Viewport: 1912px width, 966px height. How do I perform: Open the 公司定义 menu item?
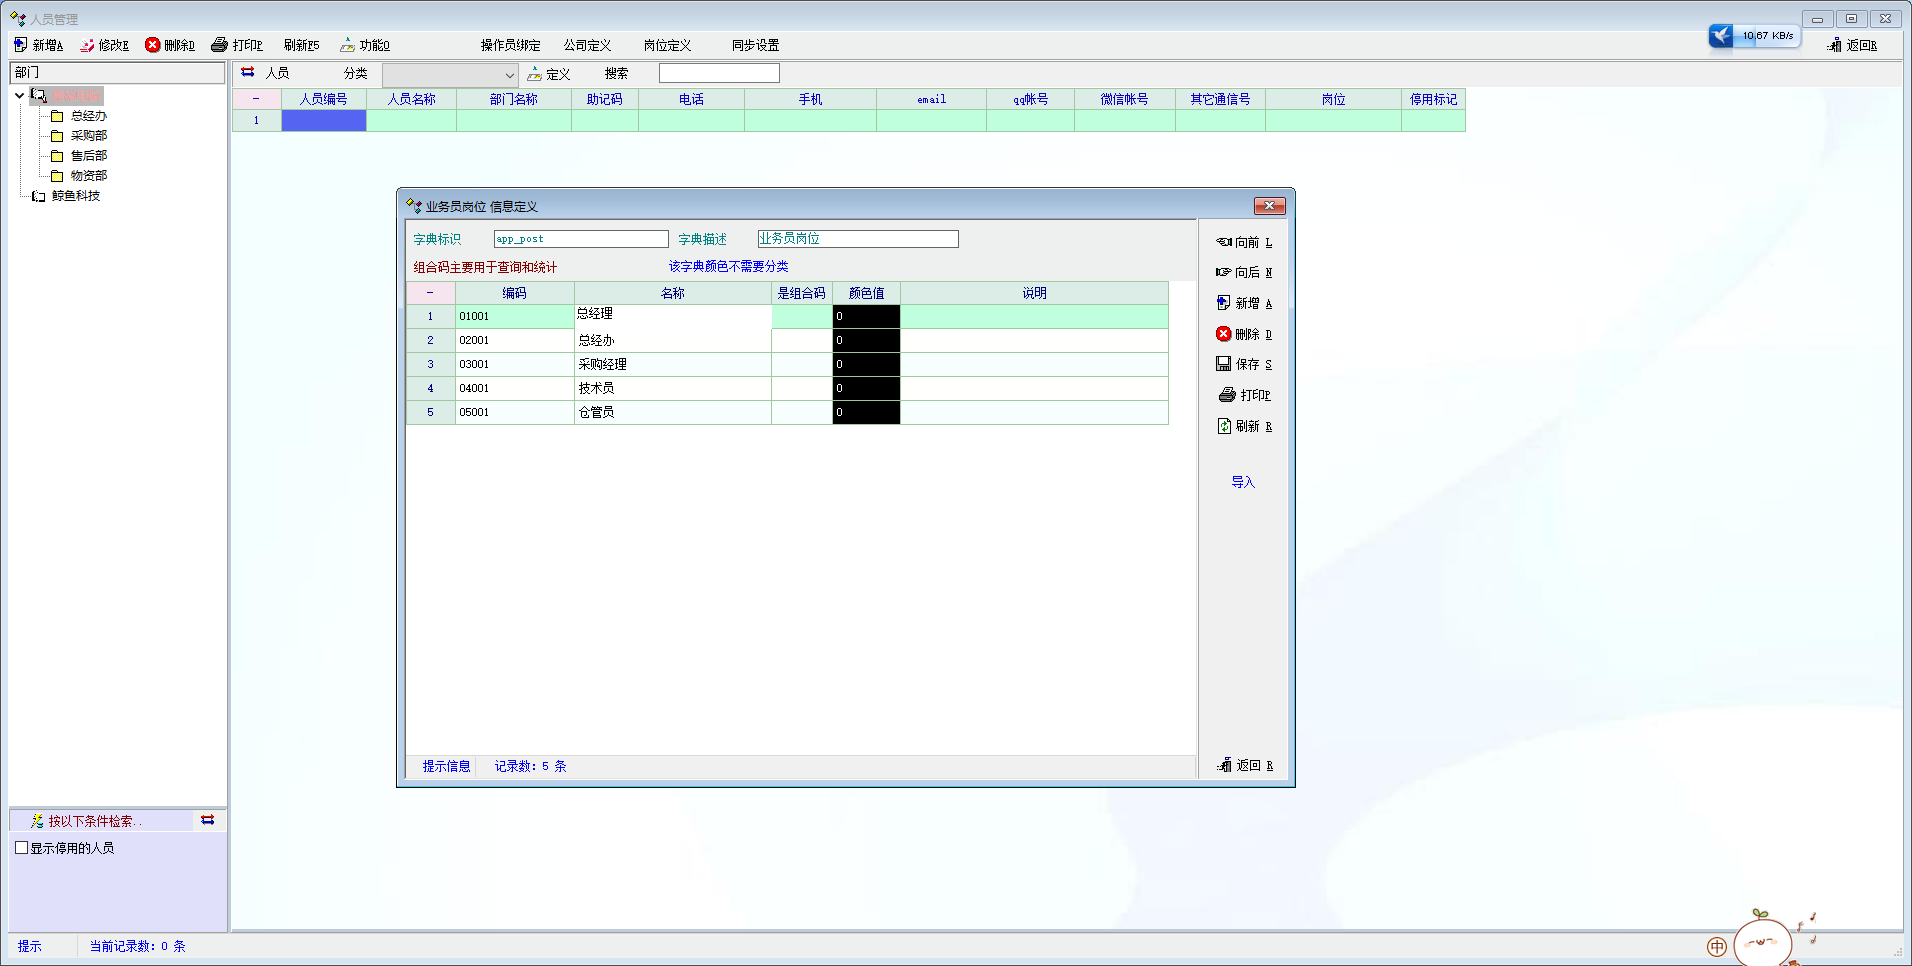[x=587, y=45]
